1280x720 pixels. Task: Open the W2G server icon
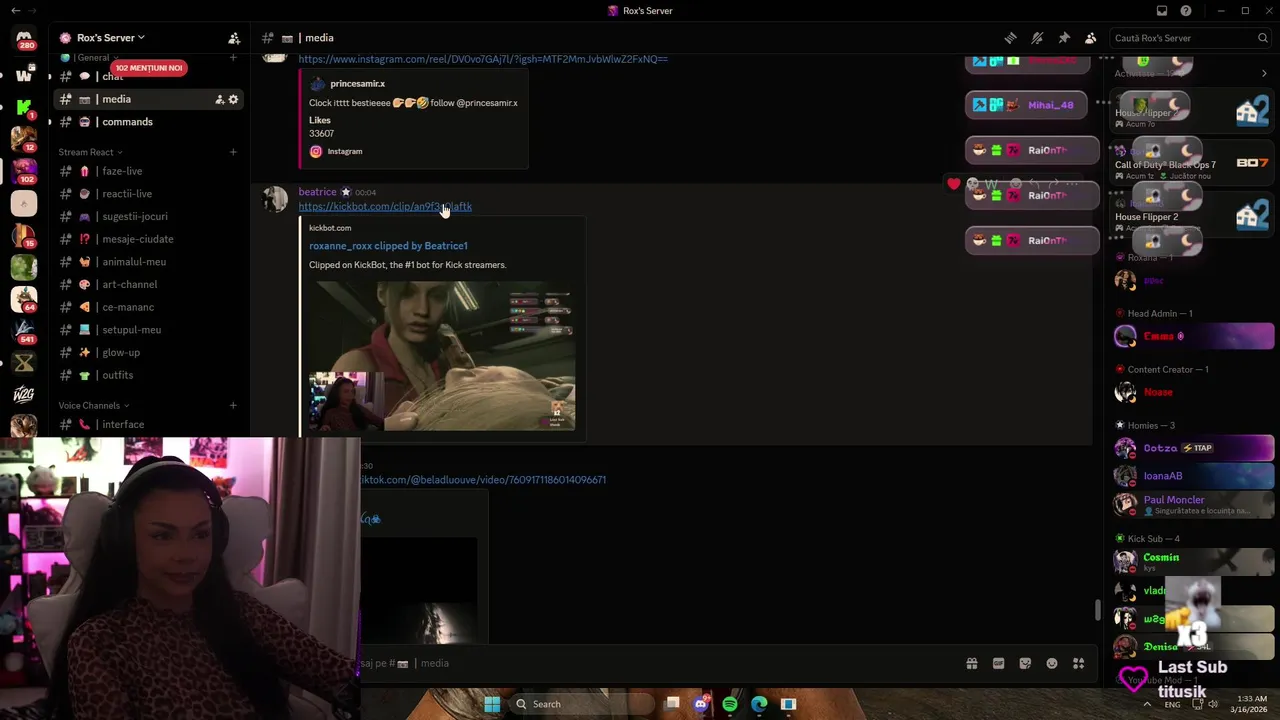click(x=24, y=395)
